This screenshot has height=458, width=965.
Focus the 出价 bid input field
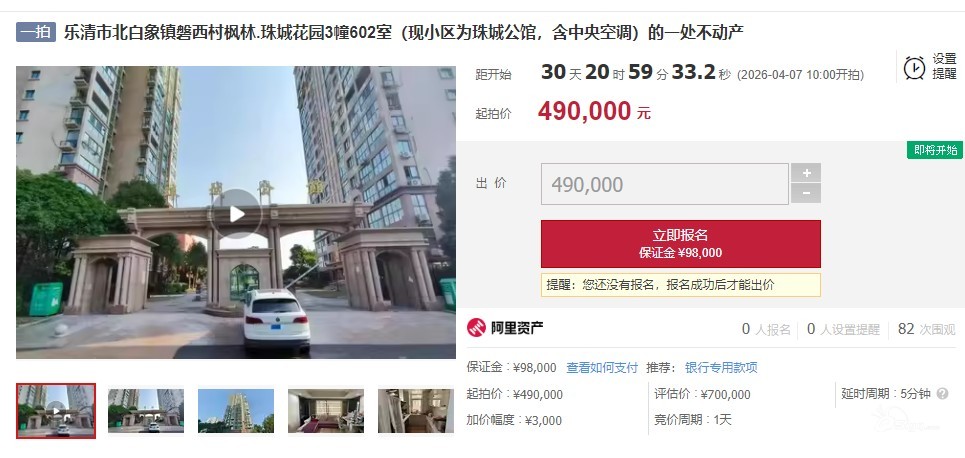pyautogui.click(x=665, y=184)
